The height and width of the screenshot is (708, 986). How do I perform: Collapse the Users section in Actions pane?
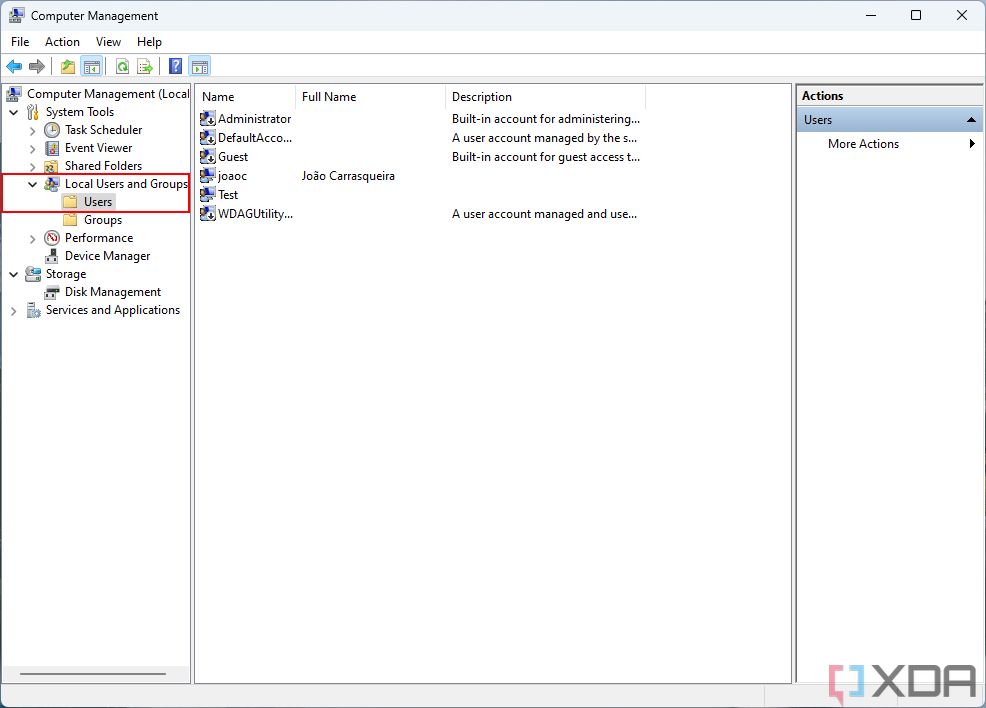[969, 119]
